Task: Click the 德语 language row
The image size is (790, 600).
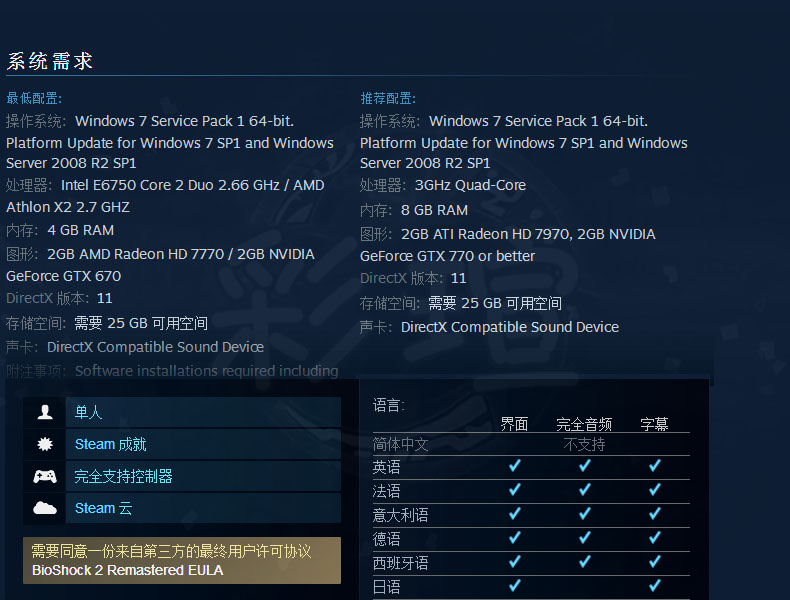Action: [x=531, y=540]
